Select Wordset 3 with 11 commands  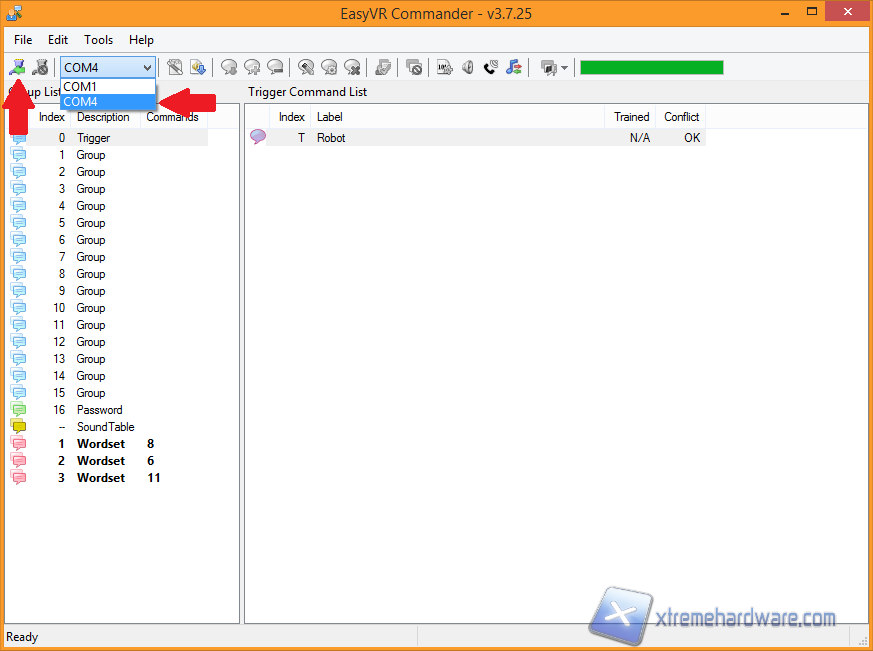click(x=100, y=478)
